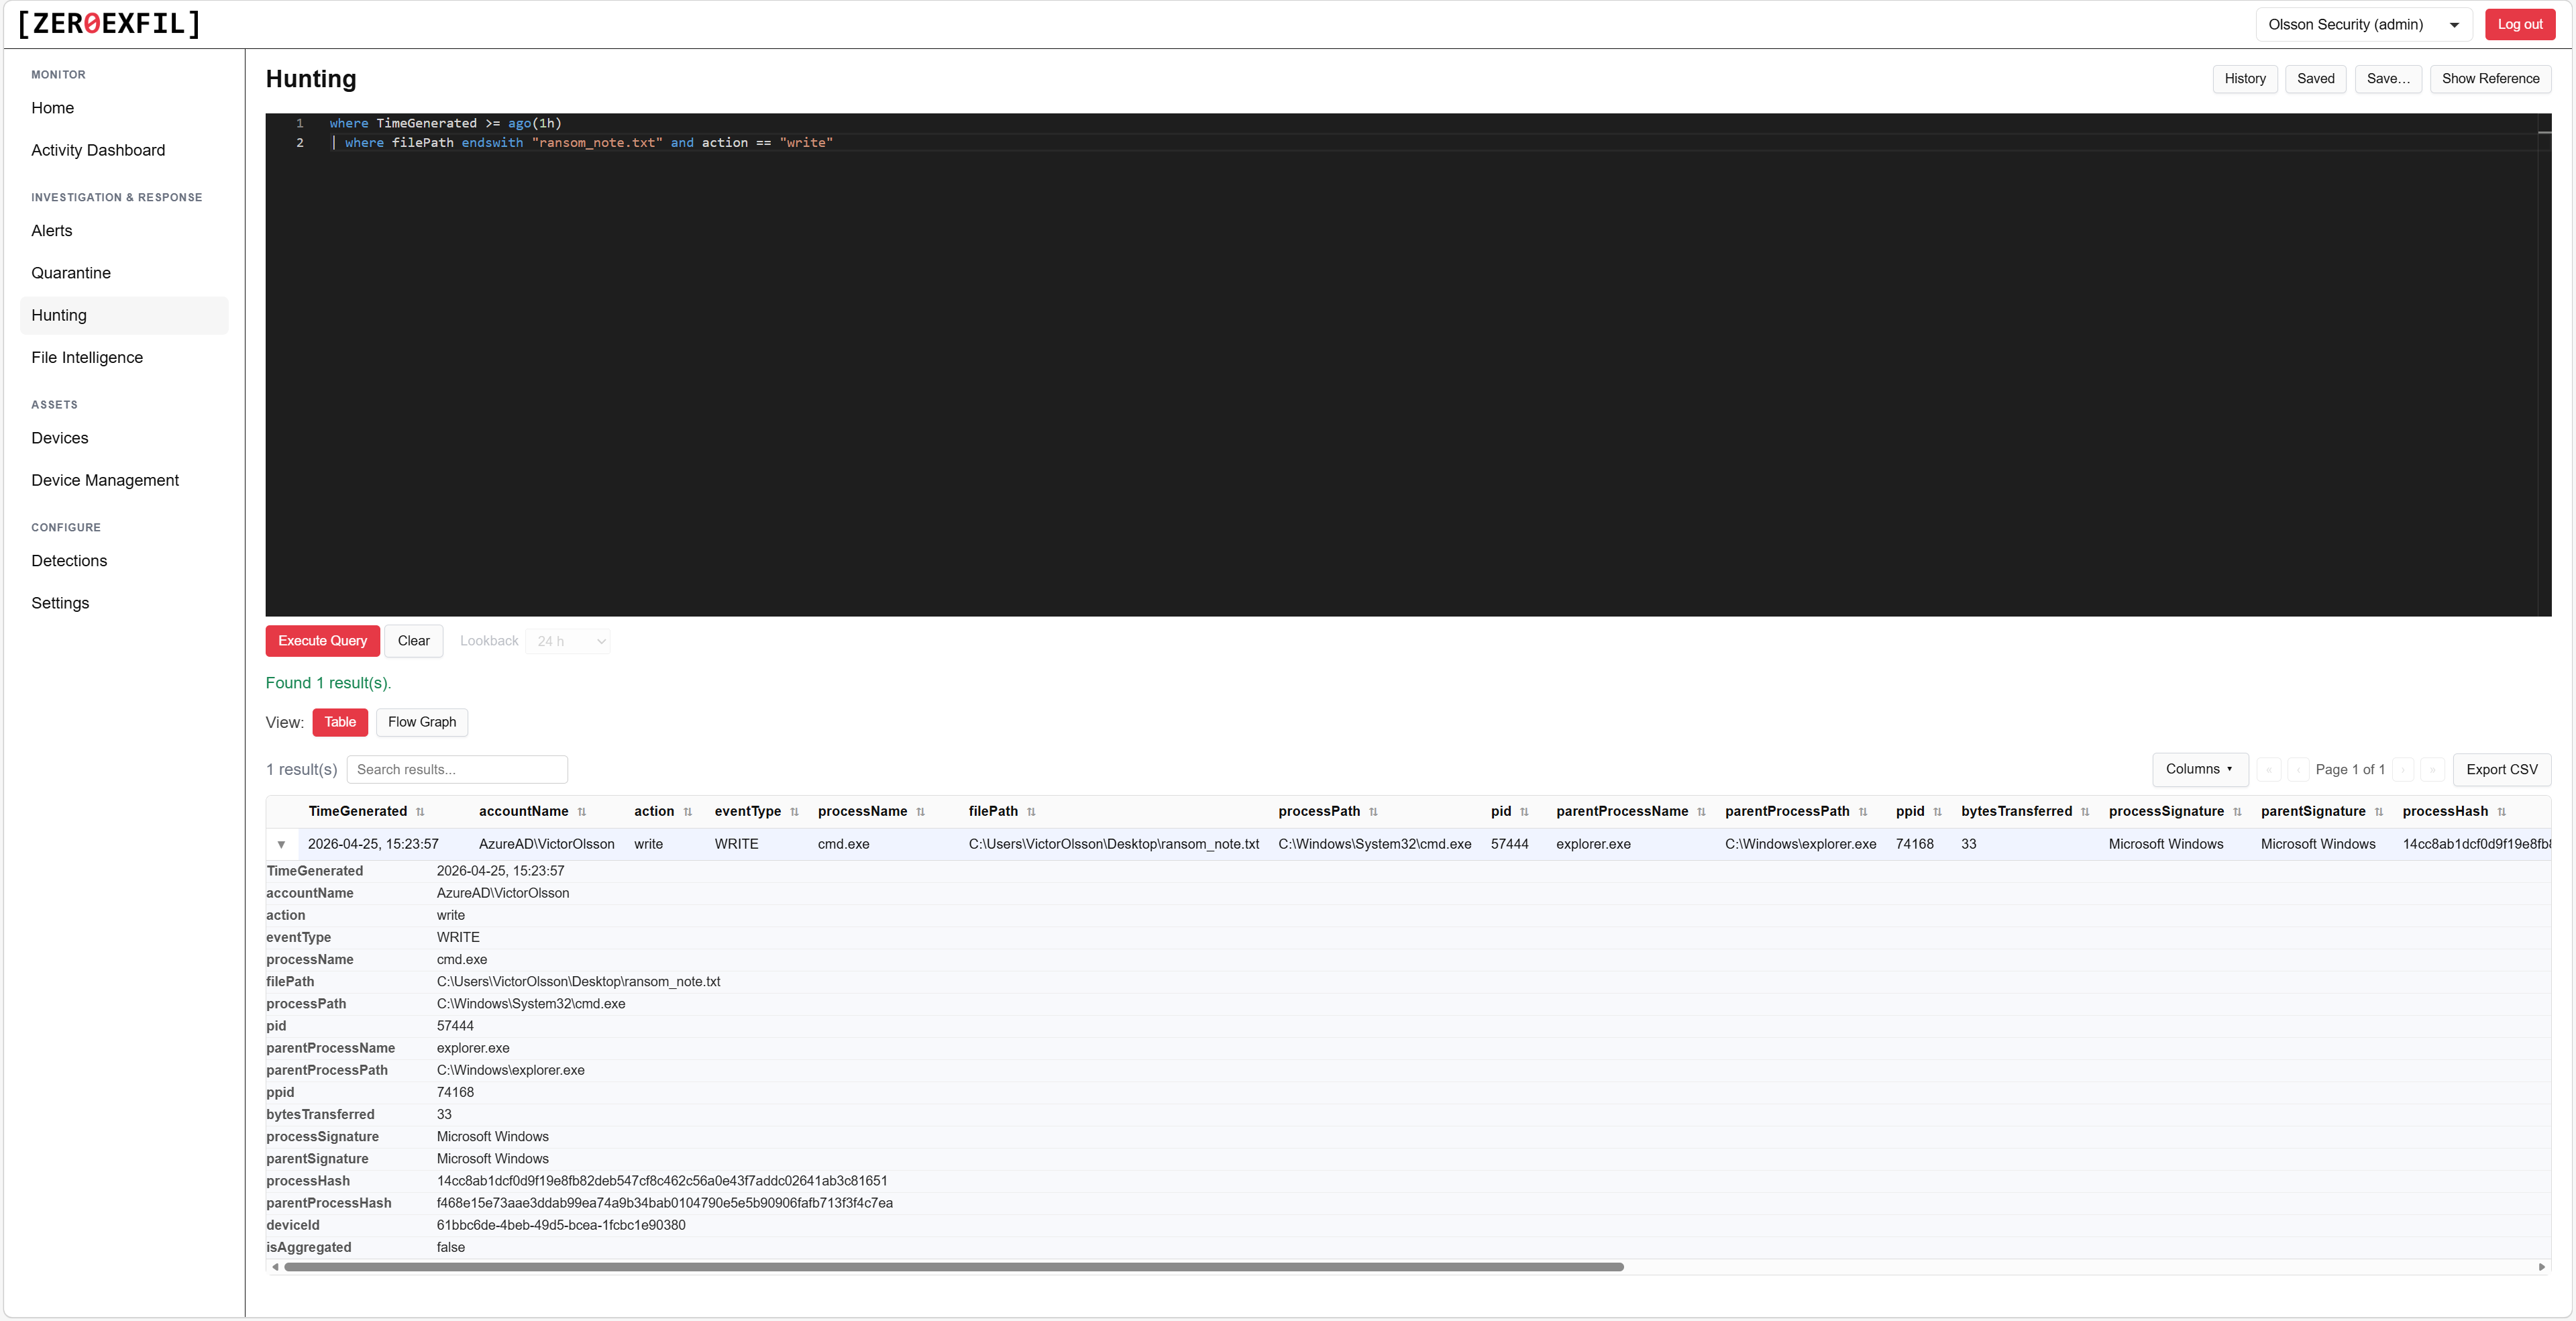Sort results by filePath column

[1031, 812]
